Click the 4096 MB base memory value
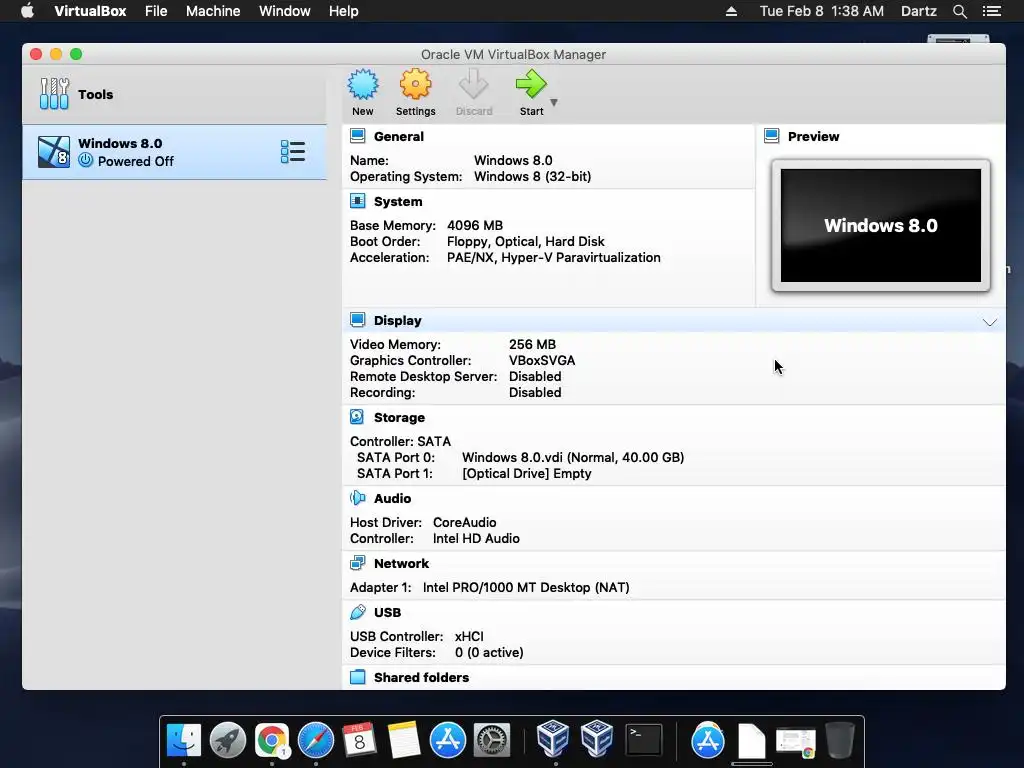 point(475,225)
